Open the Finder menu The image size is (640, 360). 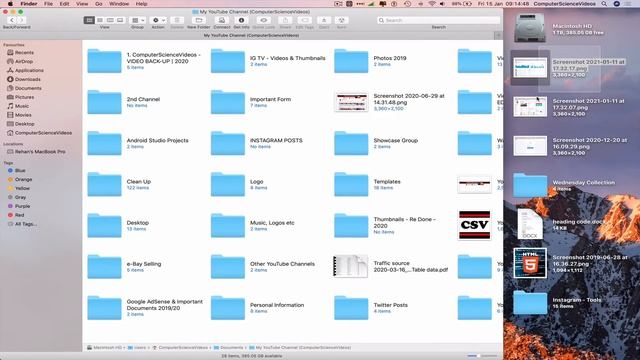pos(29,4)
